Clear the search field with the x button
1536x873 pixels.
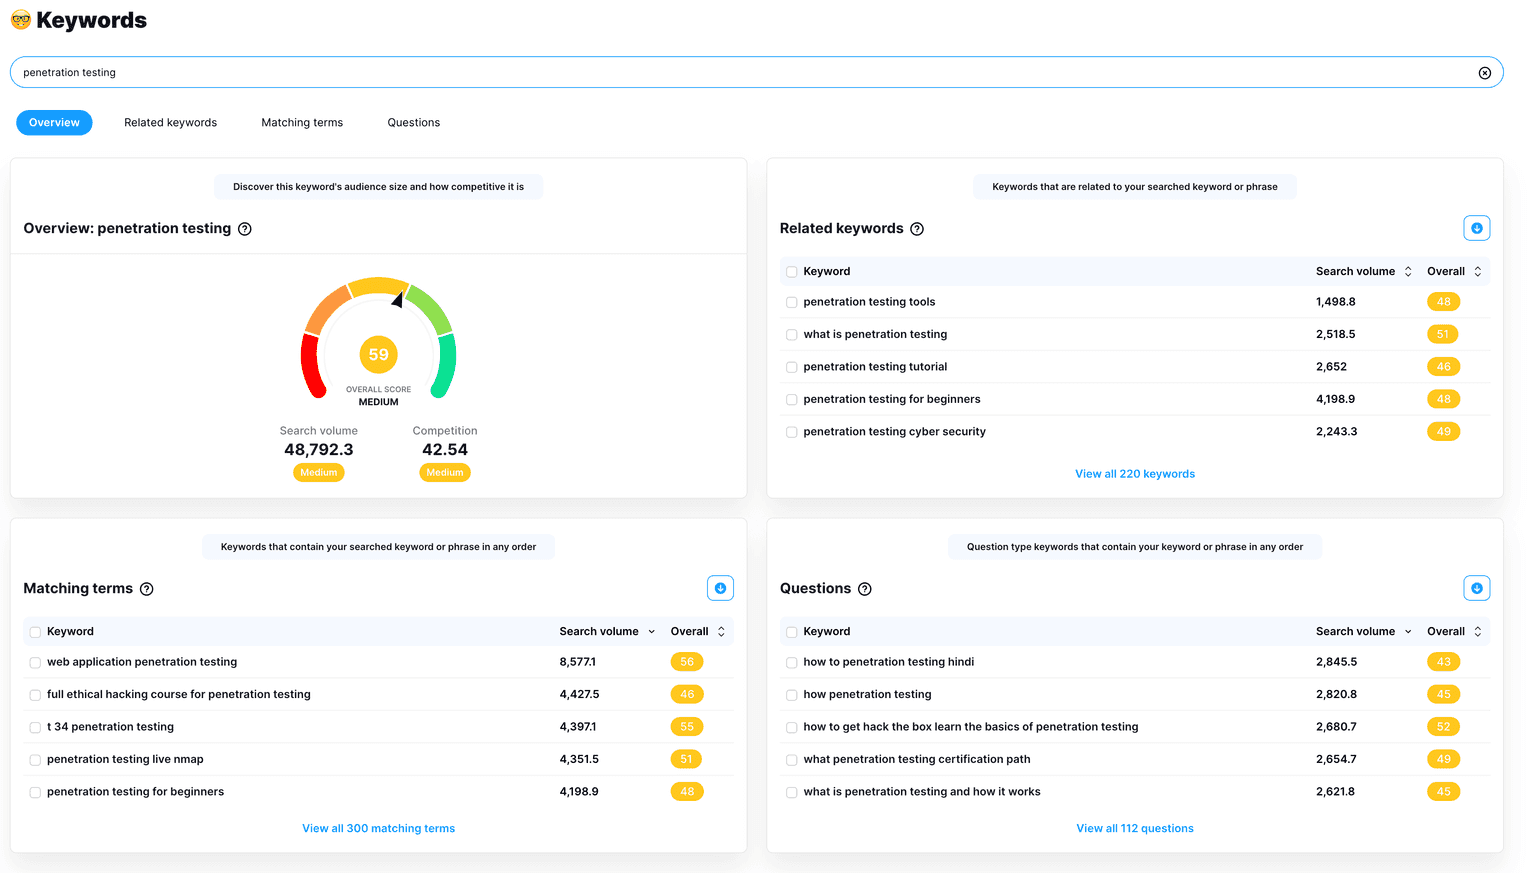pyautogui.click(x=1485, y=72)
